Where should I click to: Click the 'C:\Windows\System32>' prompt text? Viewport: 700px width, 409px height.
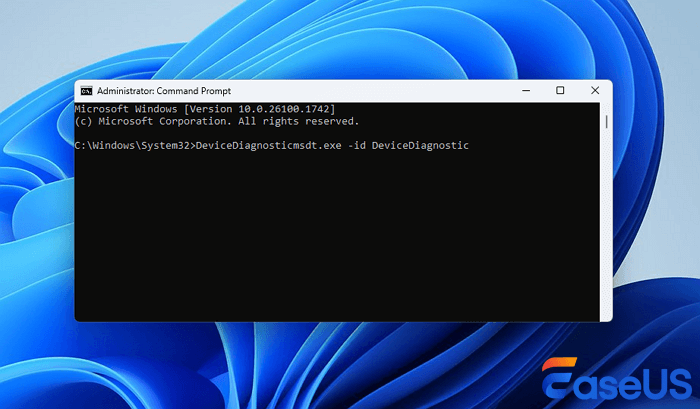pos(135,146)
